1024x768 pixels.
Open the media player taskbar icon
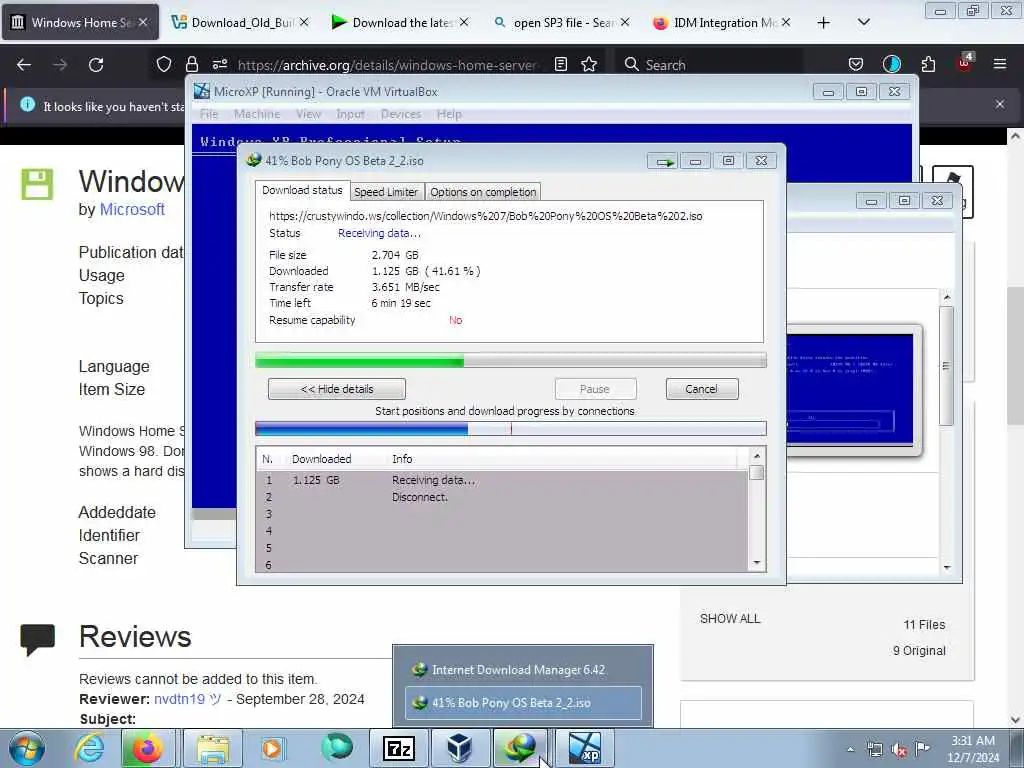point(272,748)
